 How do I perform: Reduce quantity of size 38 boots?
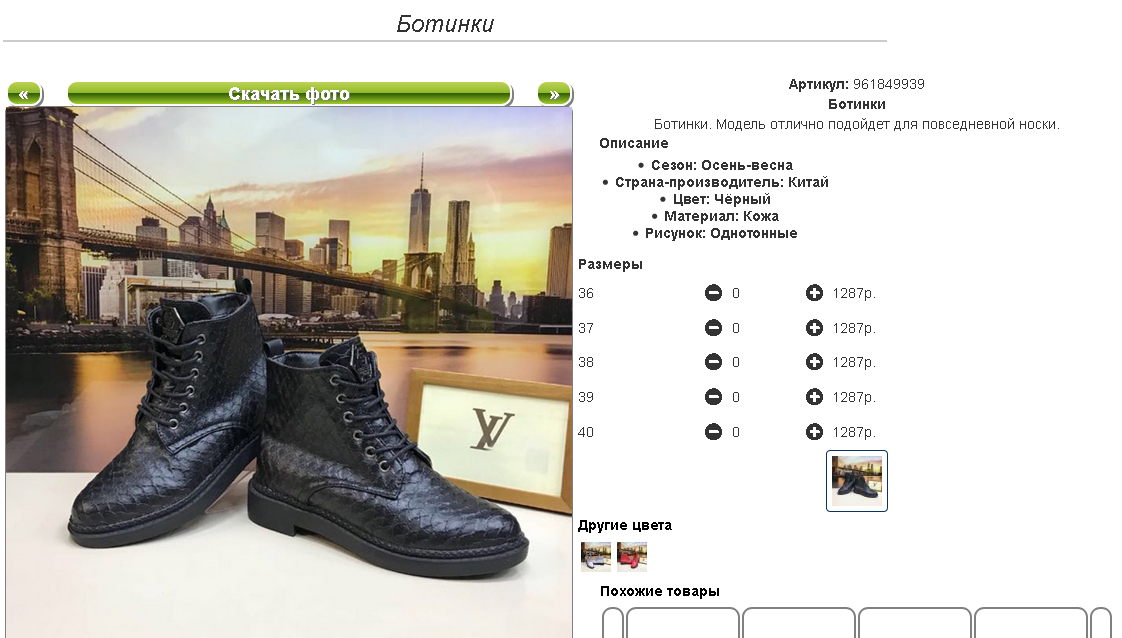[713, 362]
